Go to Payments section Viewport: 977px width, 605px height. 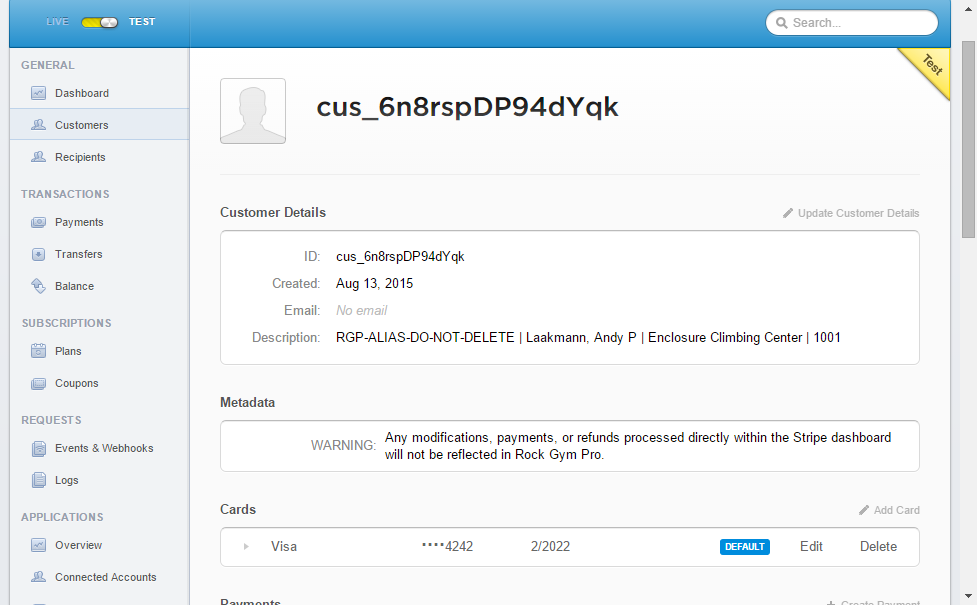[79, 222]
